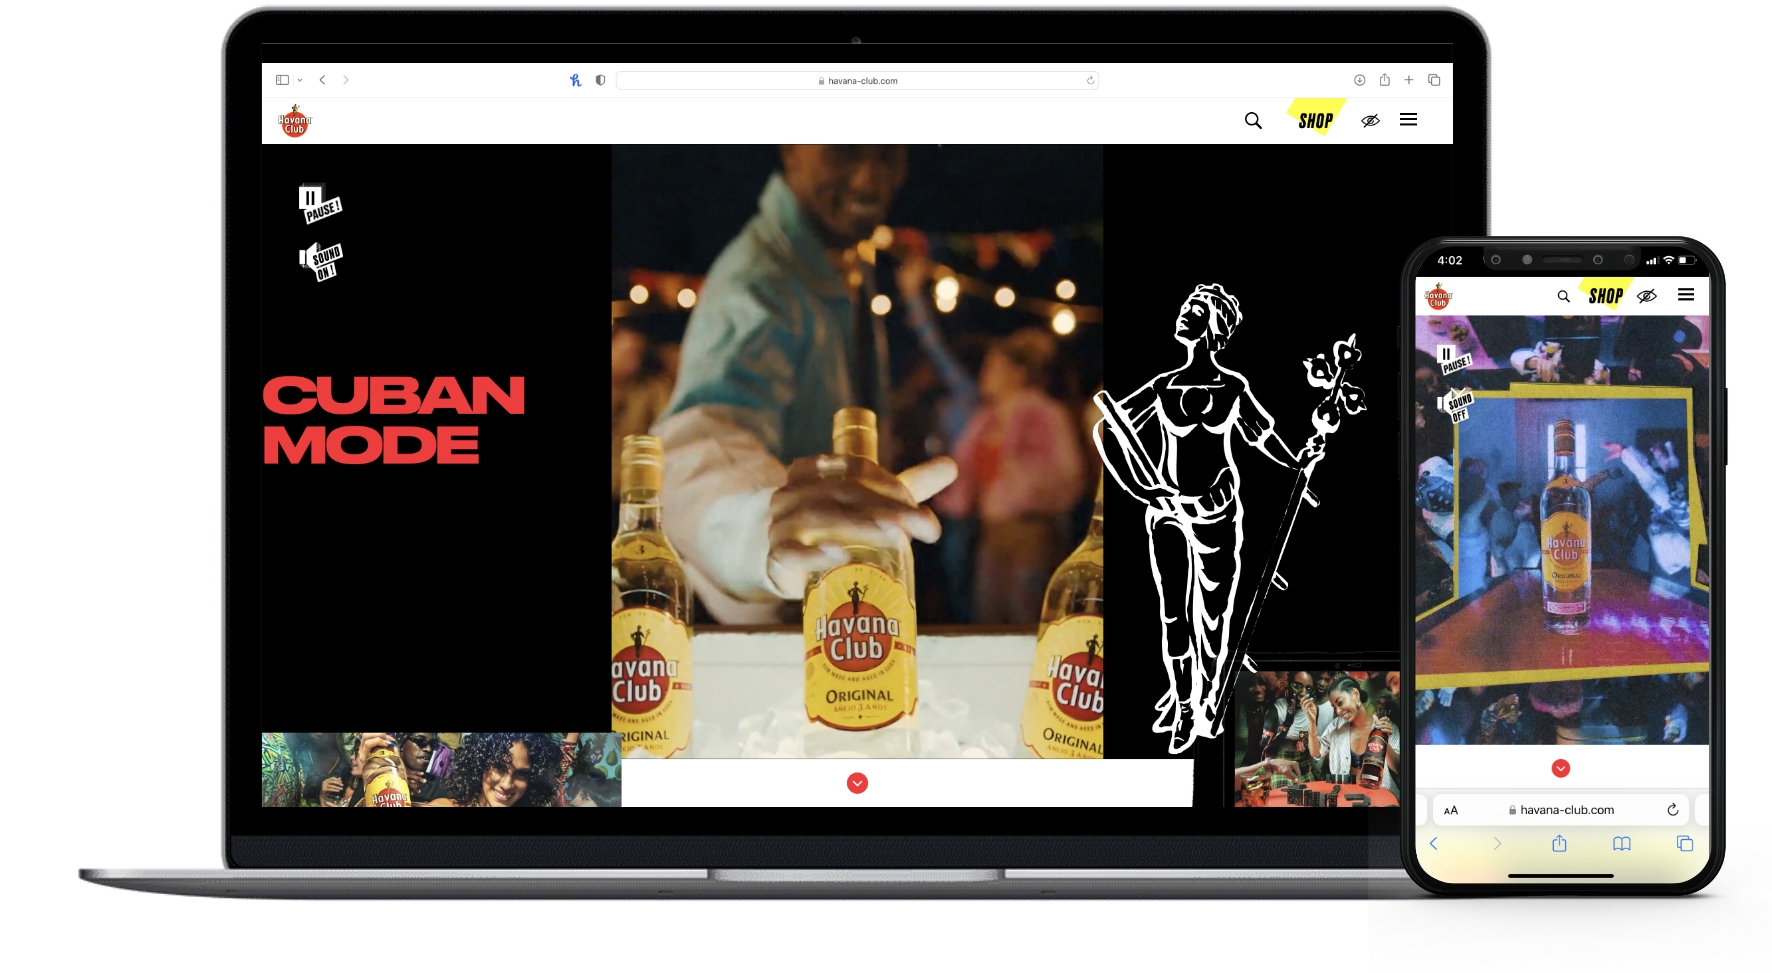This screenshot has height=973, width=1772.
Task: Tap the red down chevron on phone
Action: click(1560, 768)
